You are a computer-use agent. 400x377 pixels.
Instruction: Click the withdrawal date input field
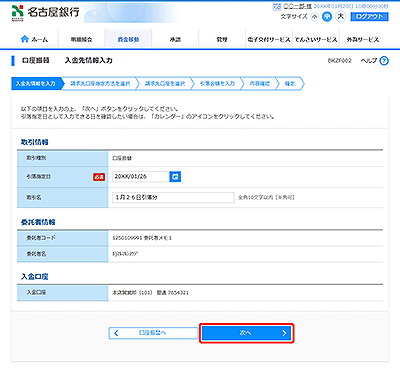pyautogui.click(x=140, y=177)
